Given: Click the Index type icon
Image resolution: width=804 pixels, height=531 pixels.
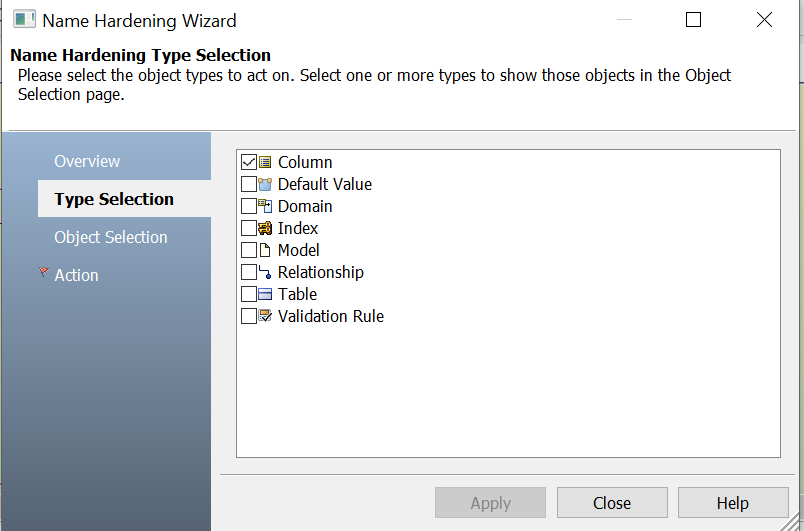Looking at the screenshot, I should [x=265, y=228].
